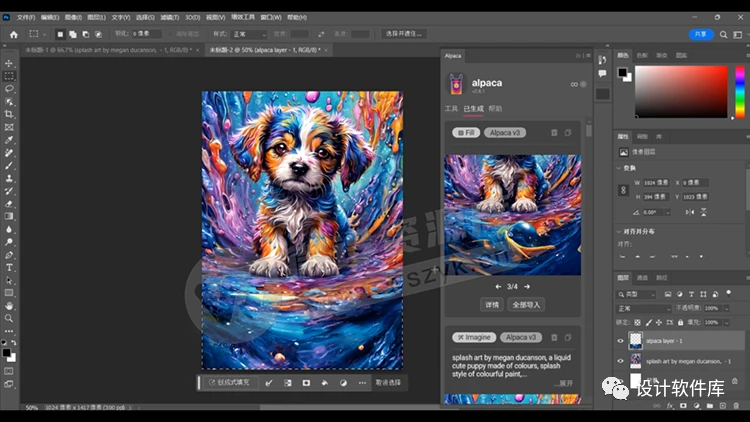Select the Object Selection tool
This screenshot has width=750, height=422.
click(x=9, y=101)
